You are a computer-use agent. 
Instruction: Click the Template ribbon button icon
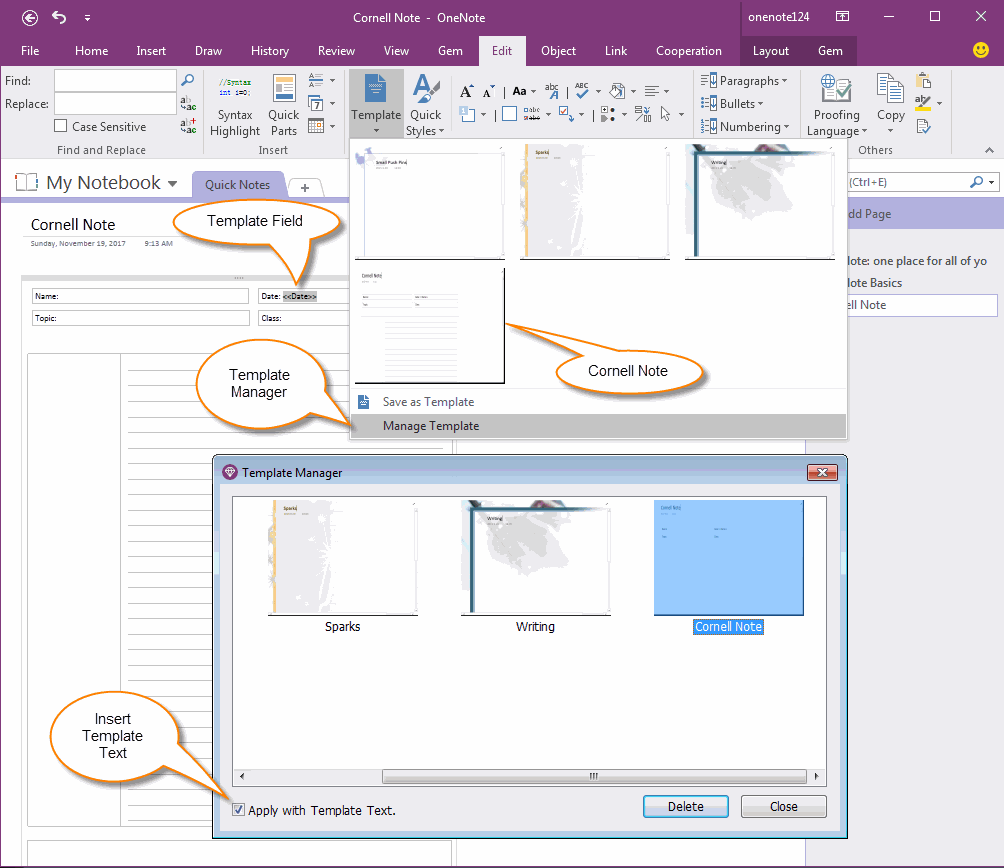click(x=376, y=88)
